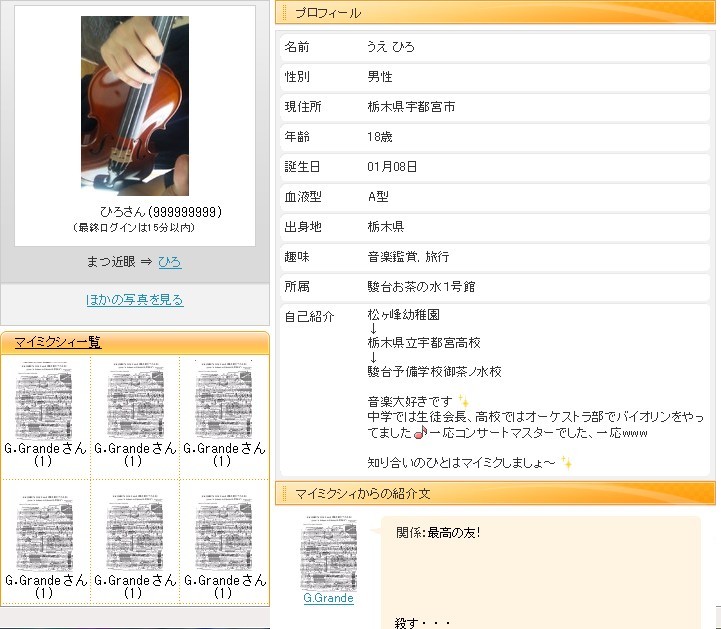Open ほかの写真を見る link
Image resolution: width=721 pixels, height=629 pixels.
[135, 300]
